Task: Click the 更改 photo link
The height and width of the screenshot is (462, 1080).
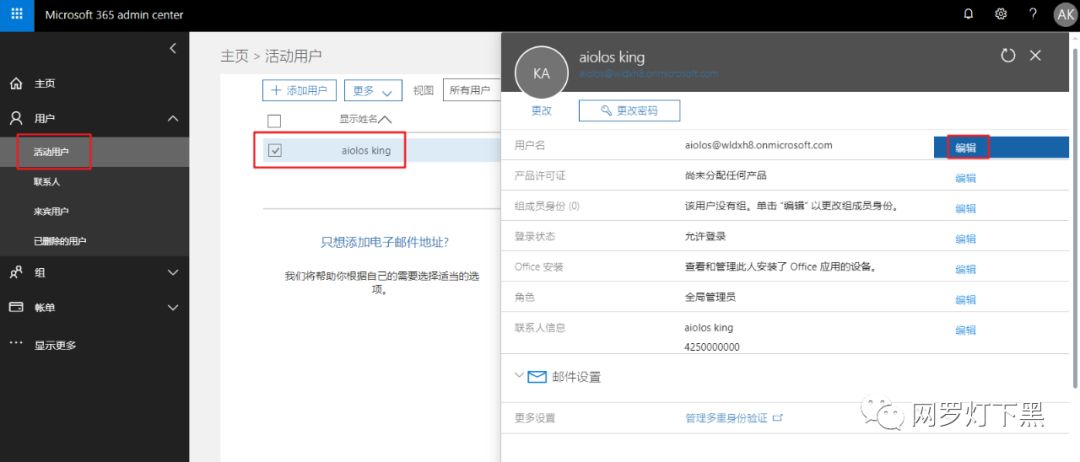Action: click(x=541, y=110)
